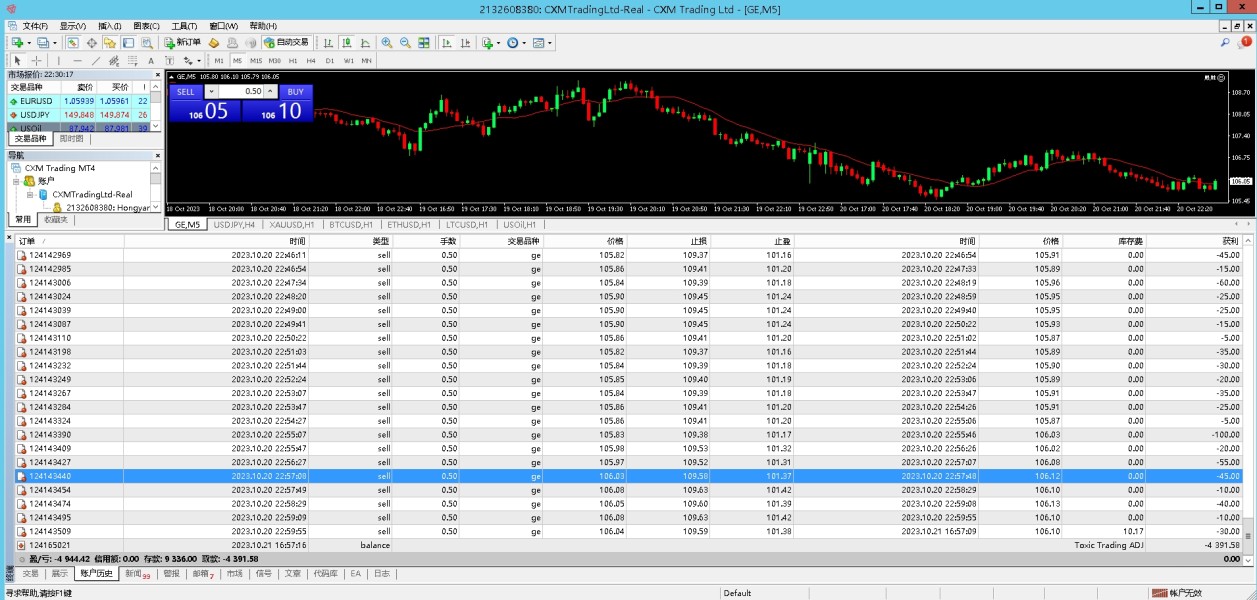Click the new chart icon in toolbar
Viewport: 1257px width, 600px height.
[x=17, y=43]
